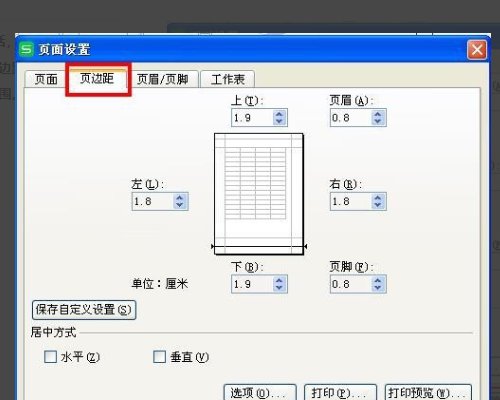Switch to the 工作表 tab
The width and height of the screenshot is (500, 400).
pos(228,79)
